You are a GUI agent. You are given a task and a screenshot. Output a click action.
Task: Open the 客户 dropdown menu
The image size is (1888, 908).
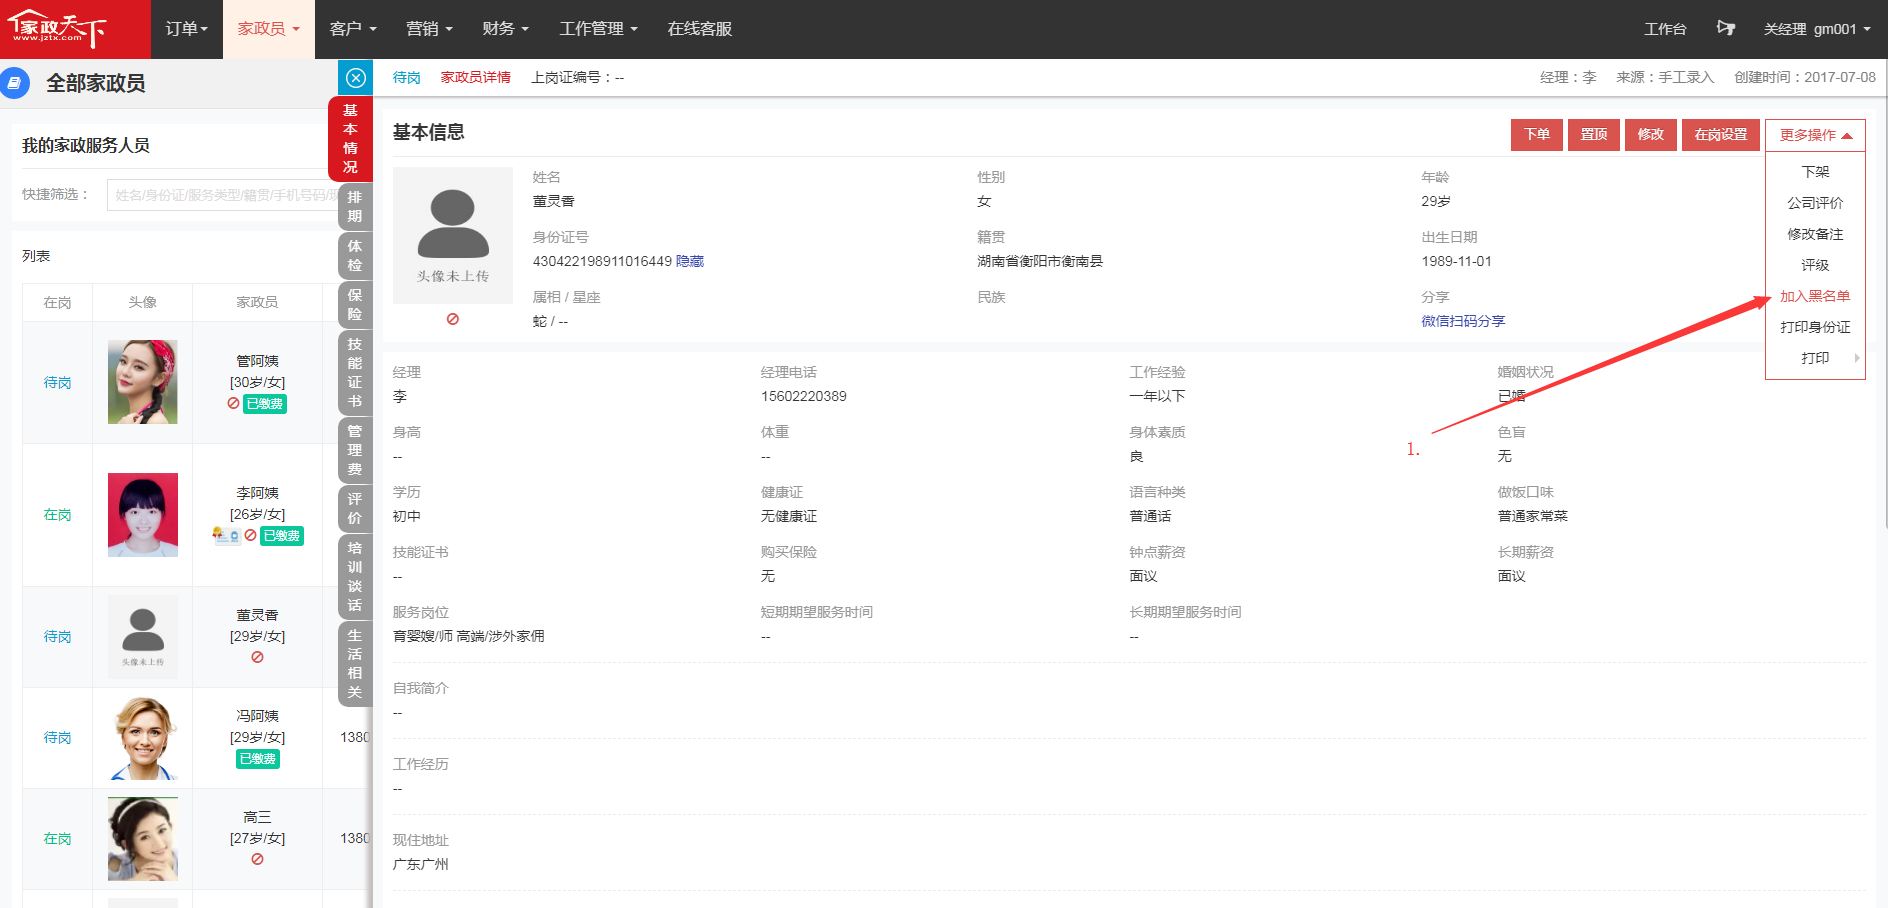(353, 29)
